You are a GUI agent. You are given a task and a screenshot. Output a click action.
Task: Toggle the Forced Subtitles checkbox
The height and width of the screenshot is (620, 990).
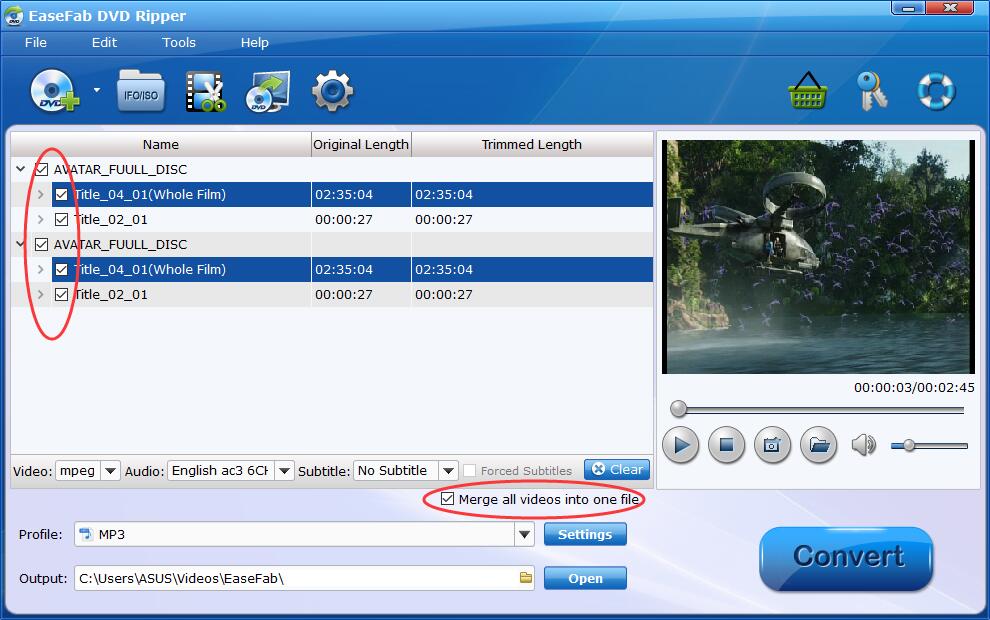[469, 470]
